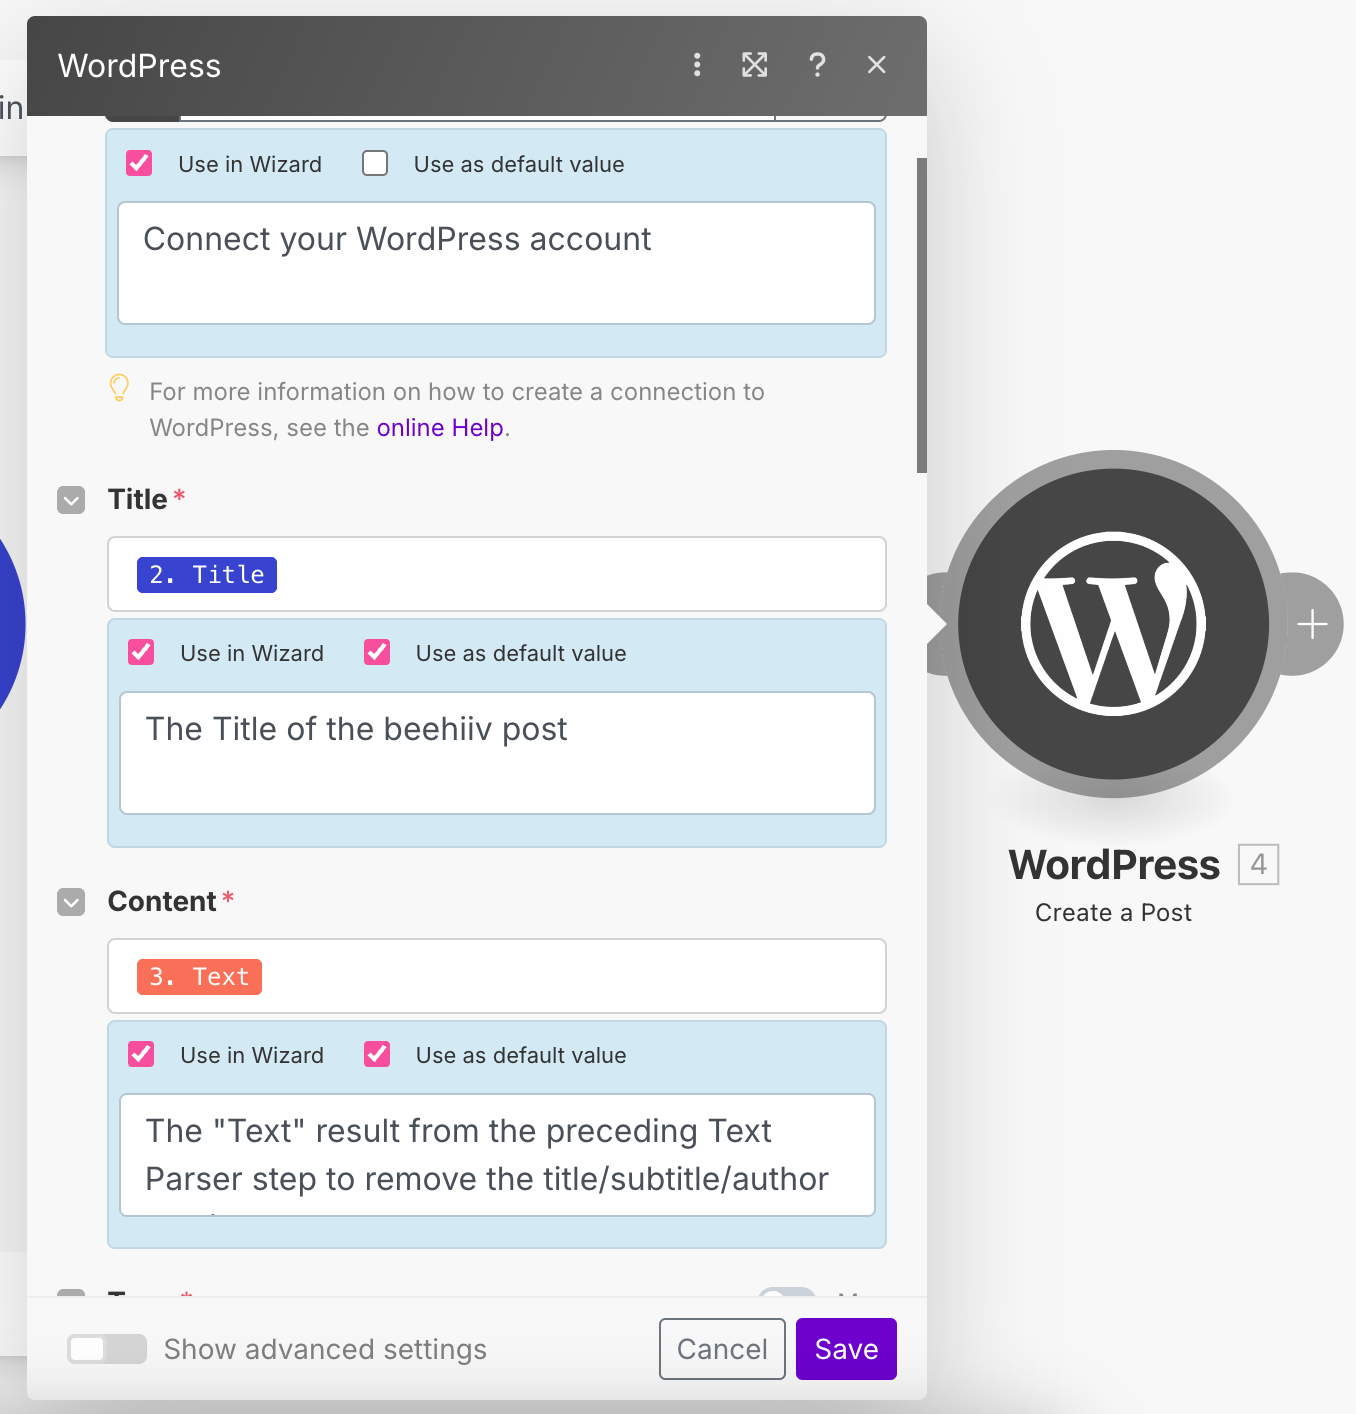Enable Use as default value for connection
Image resolution: width=1356 pixels, height=1414 pixels.
coord(375,163)
